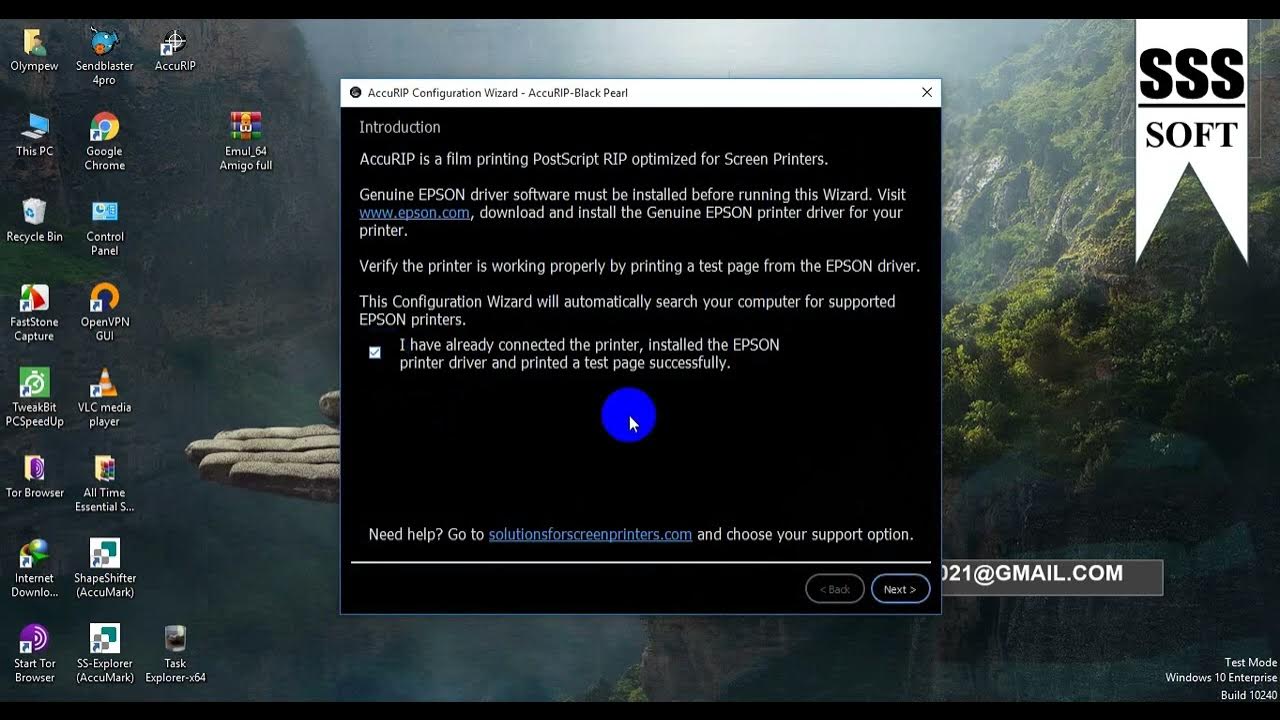Click the 'AccuRIP is a film printing PostScript RIP' sentence
1280x720 pixels.
click(x=594, y=159)
